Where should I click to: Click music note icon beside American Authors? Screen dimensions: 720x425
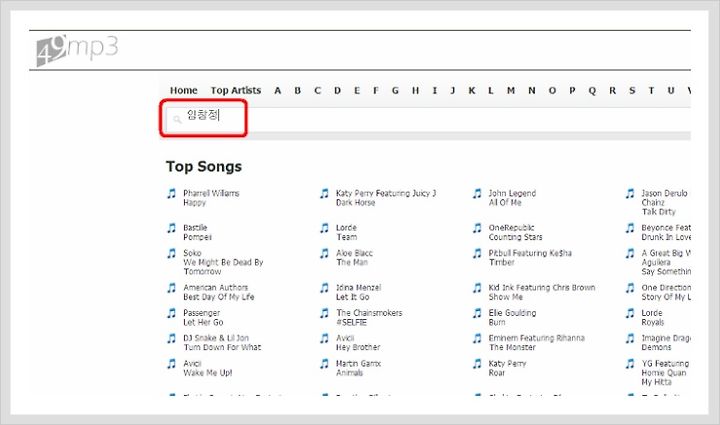[x=171, y=288]
